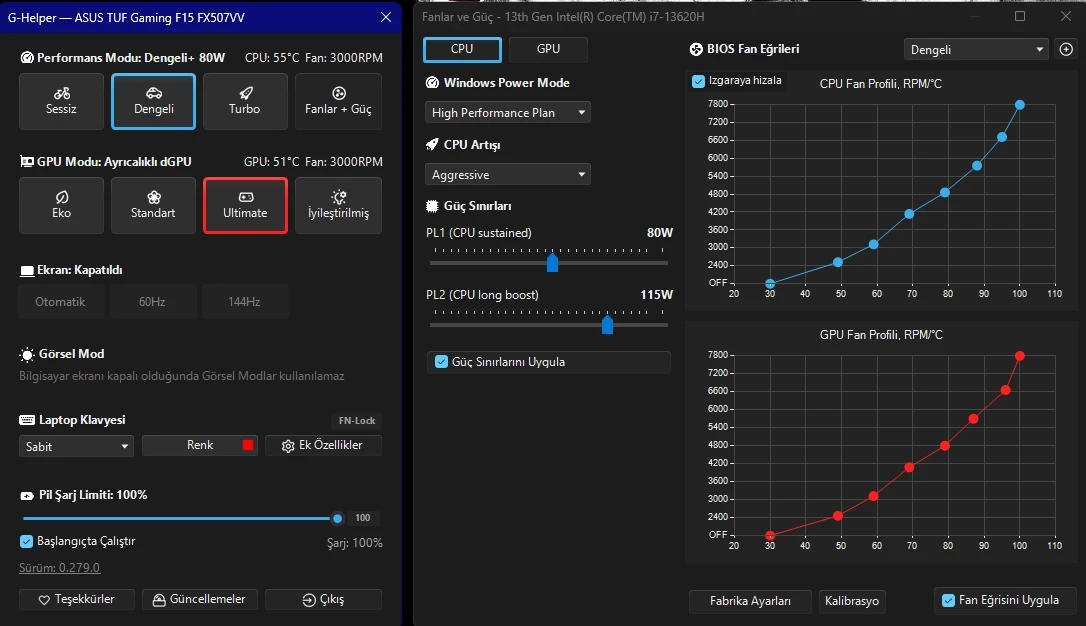Click GPU fan curve point at 100°C
The width and height of the screenshot is (1086, 626).
[1020, 356]
